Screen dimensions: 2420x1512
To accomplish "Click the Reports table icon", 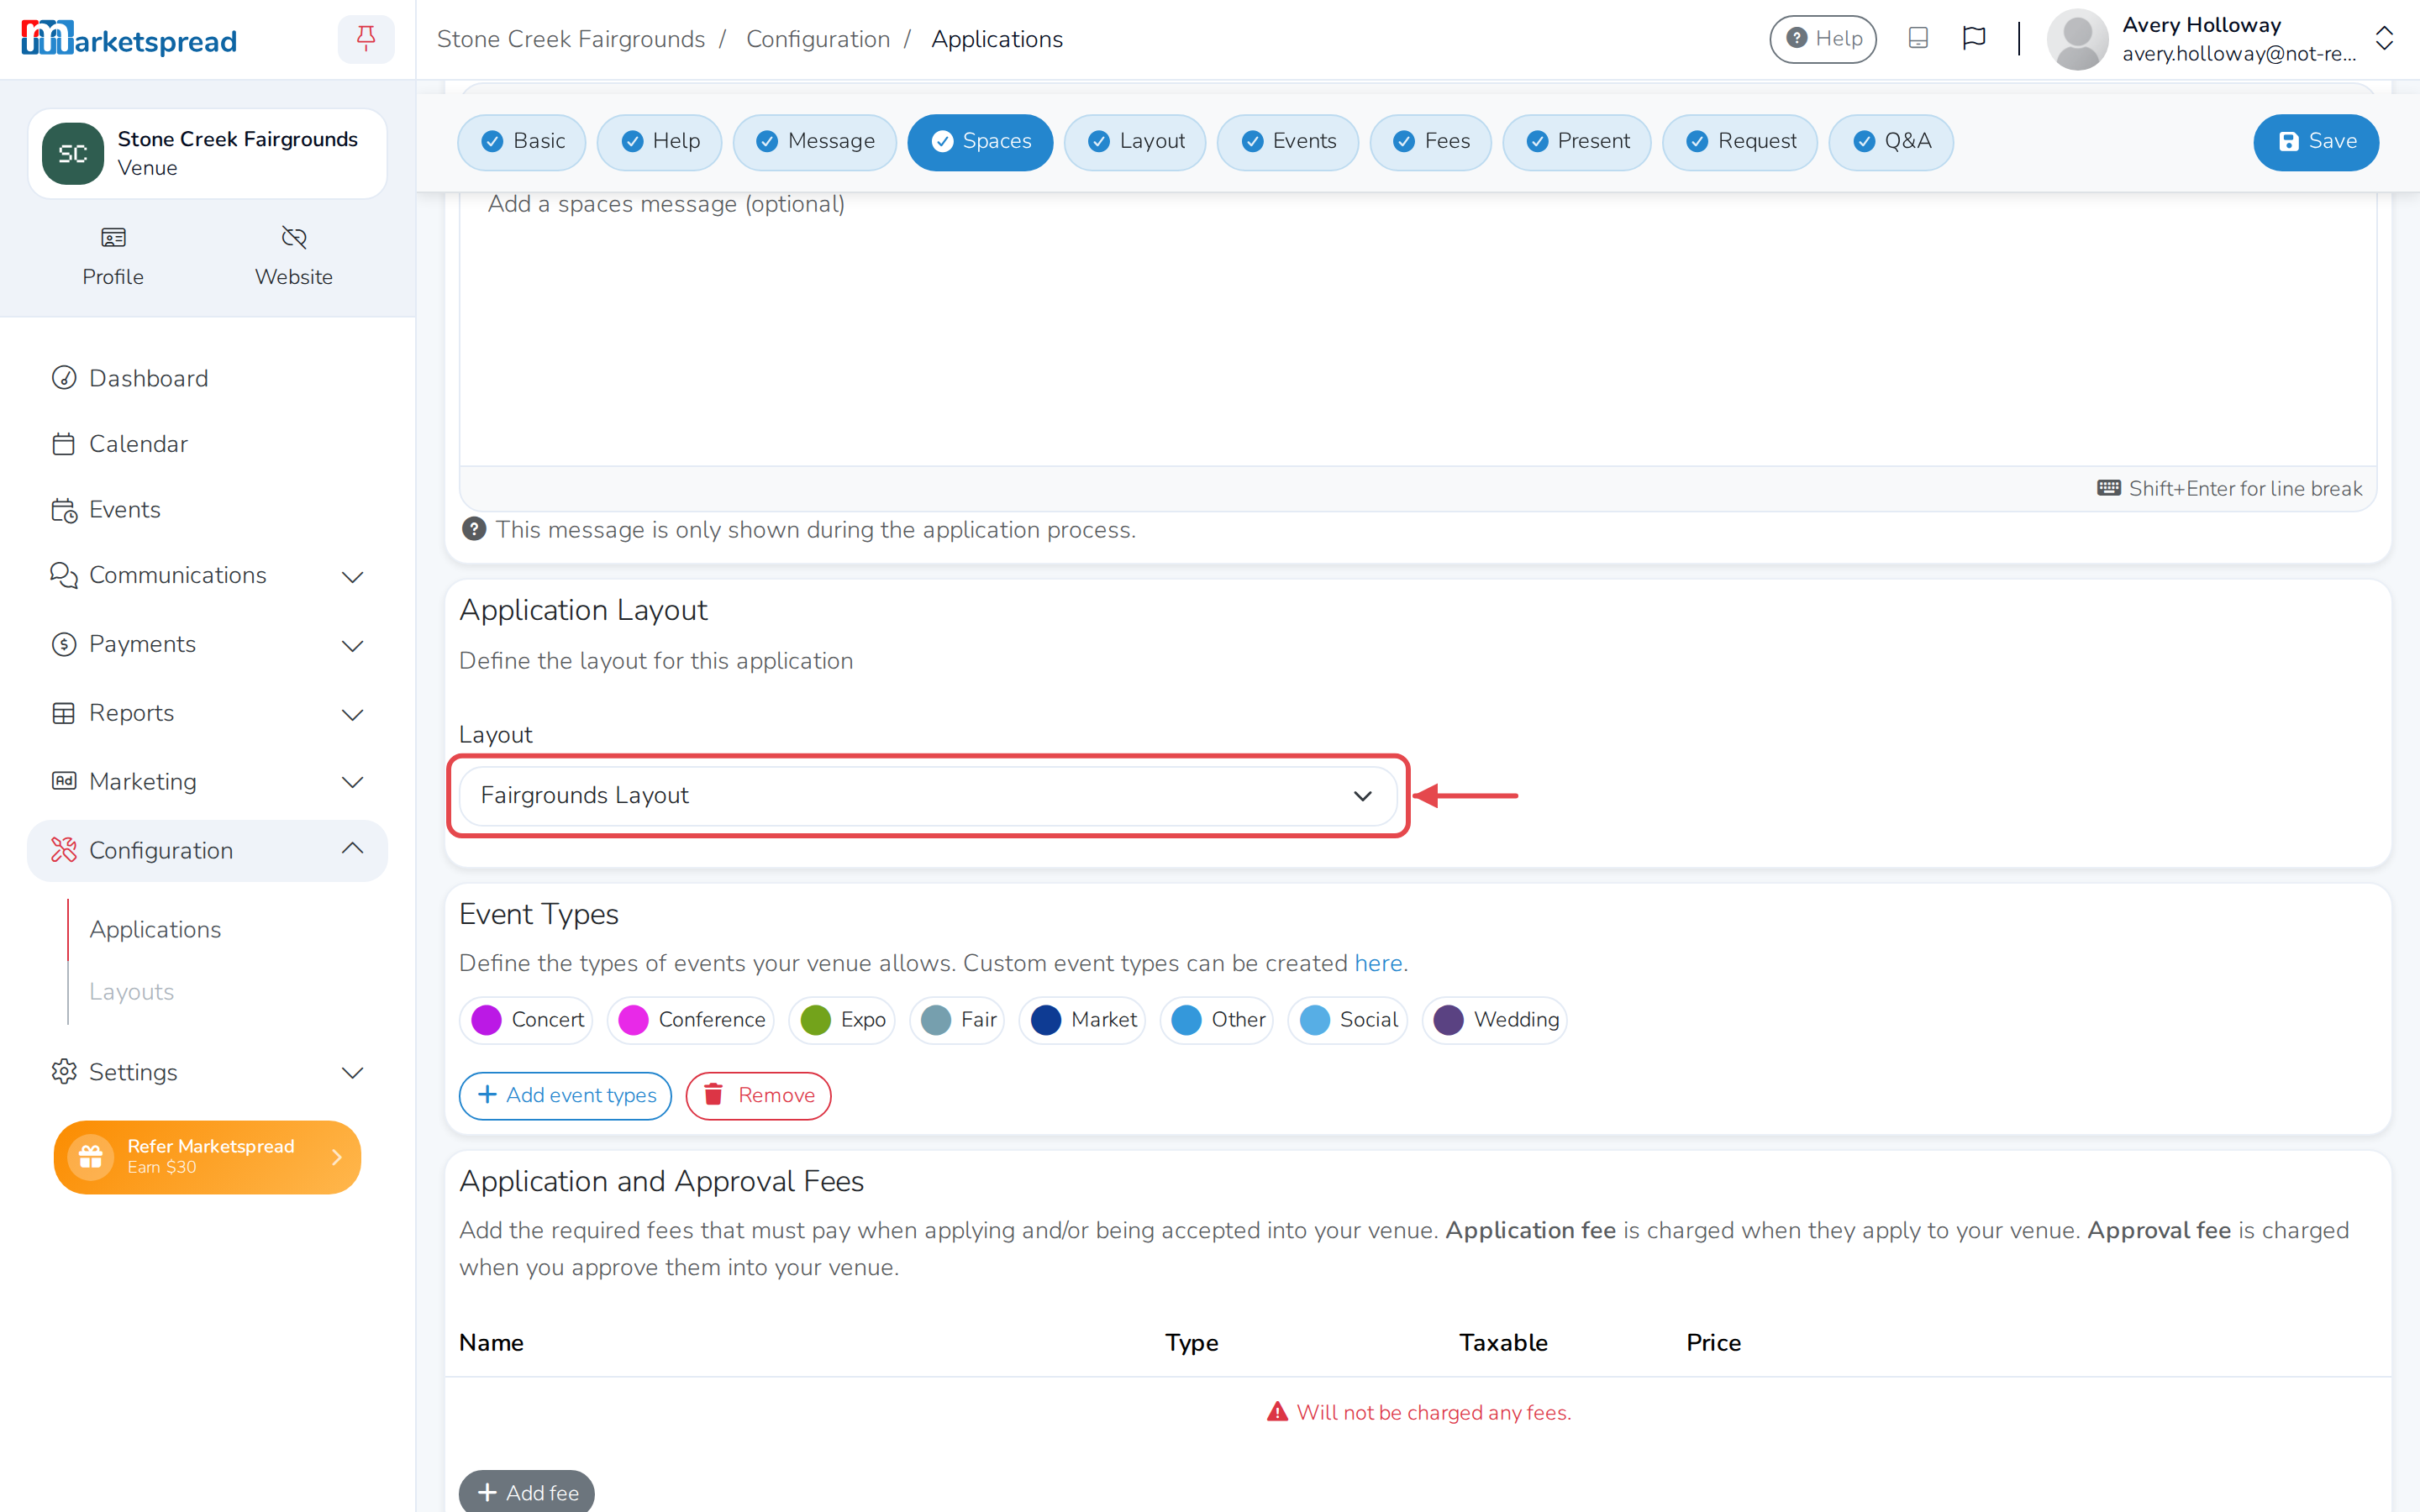I will pos(64,713).
